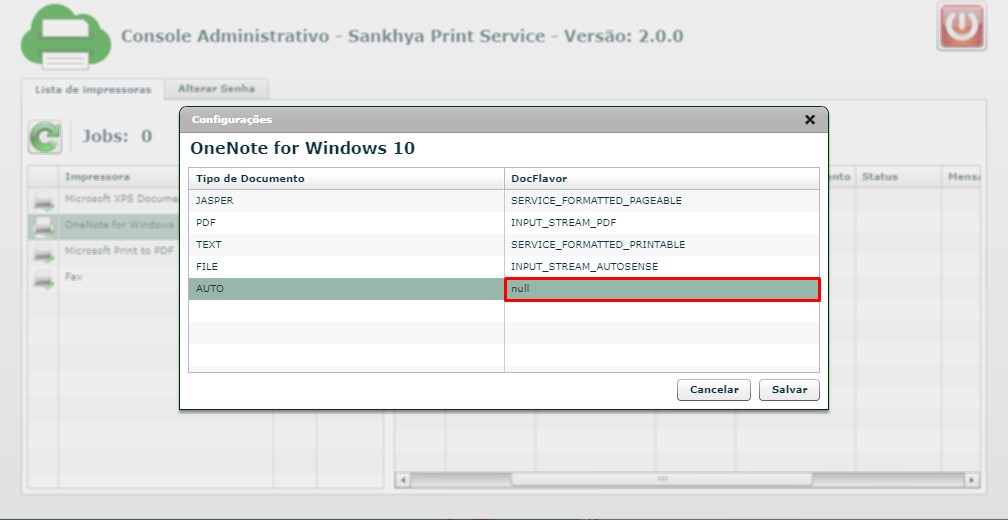This screenshot has width=1008, height=520.
Task: Click SERVICE_FORMATTED_PAGEABLE DocFlavor cell
Action: pyautogui.click(x=662, y=201)
